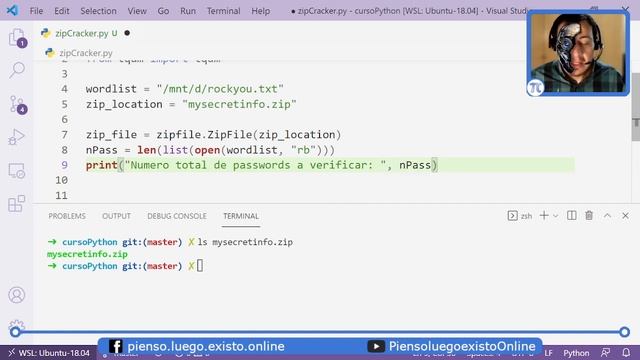Screen dimensions: 640x360
Task: Click the video progress bar start handle
Action: pyautogui.click(x=15, y=332)
